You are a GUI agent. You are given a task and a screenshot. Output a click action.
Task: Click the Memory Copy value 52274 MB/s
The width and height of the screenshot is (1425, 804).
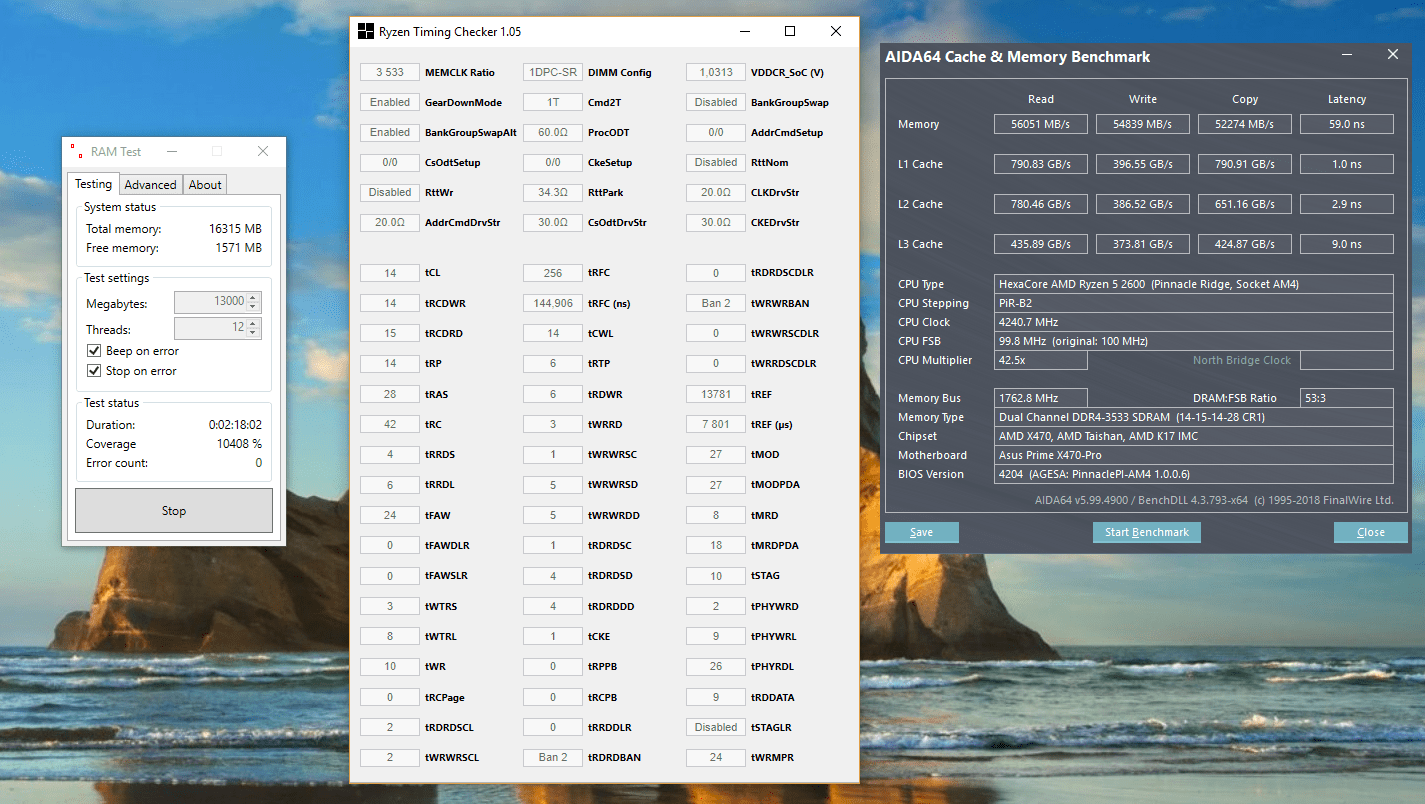tap(1245, 124)
